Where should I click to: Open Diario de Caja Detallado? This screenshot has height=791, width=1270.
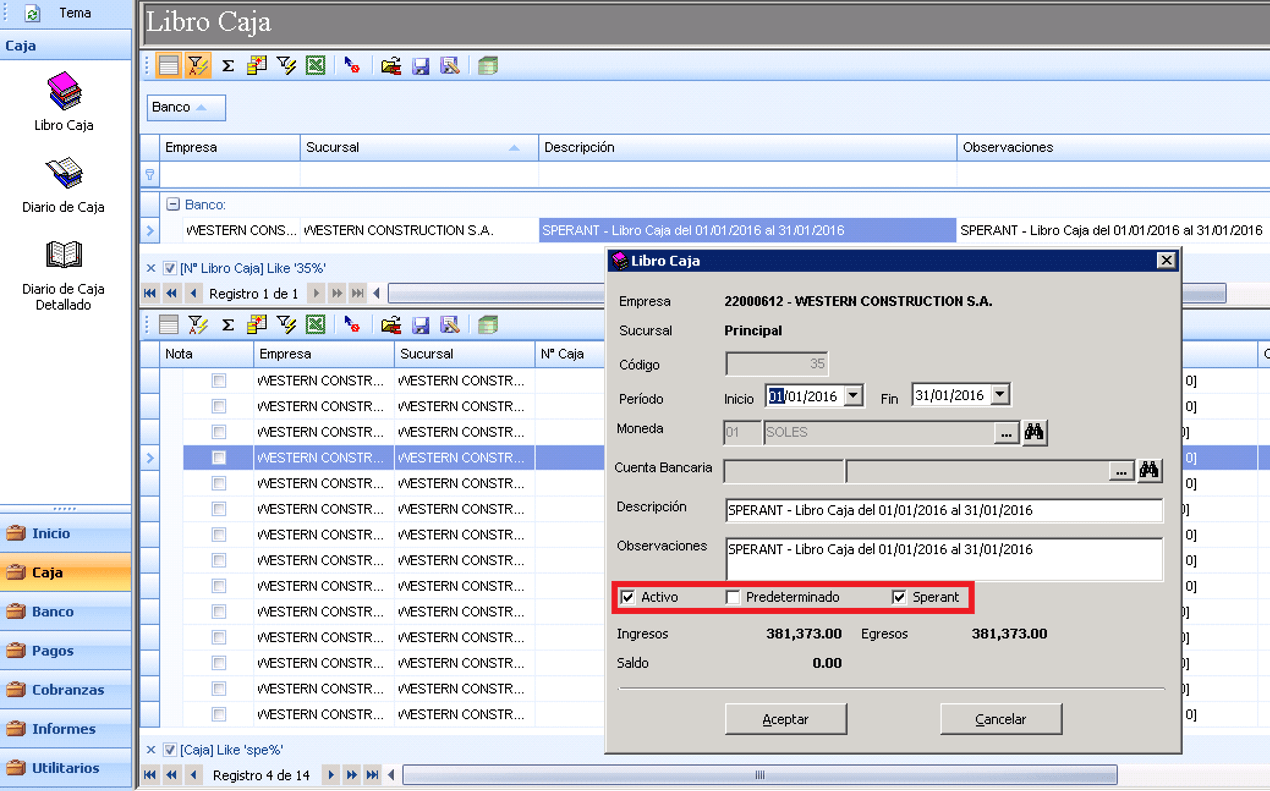(x=64, y=255)
